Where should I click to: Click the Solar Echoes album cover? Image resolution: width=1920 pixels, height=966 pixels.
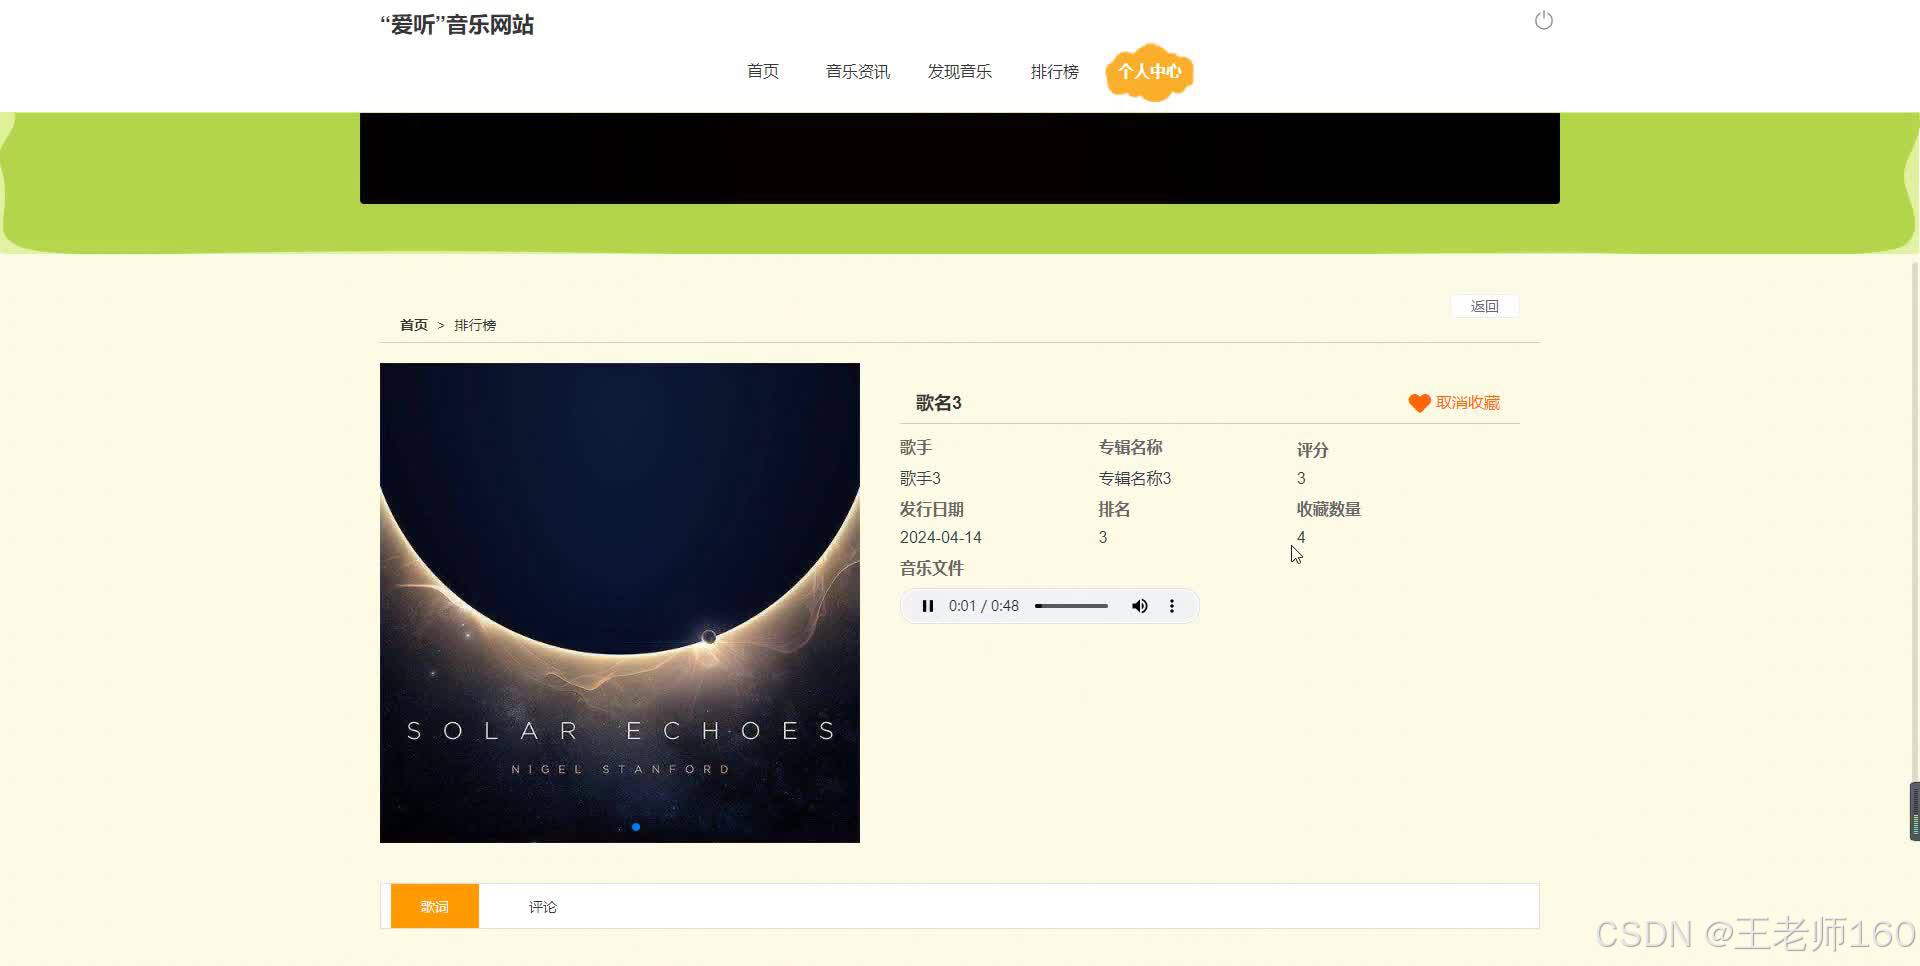click(x=620, y=603)
